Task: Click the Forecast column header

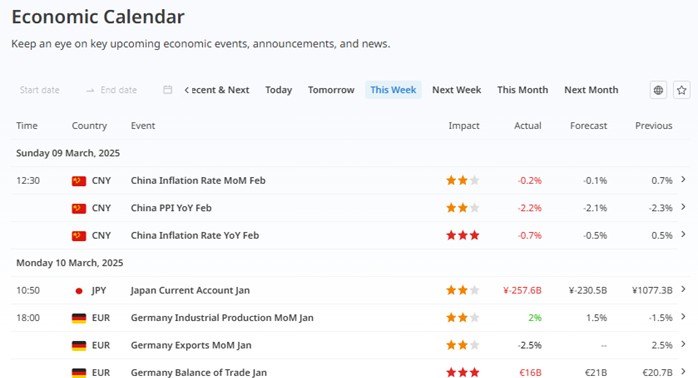Action: 588,126
